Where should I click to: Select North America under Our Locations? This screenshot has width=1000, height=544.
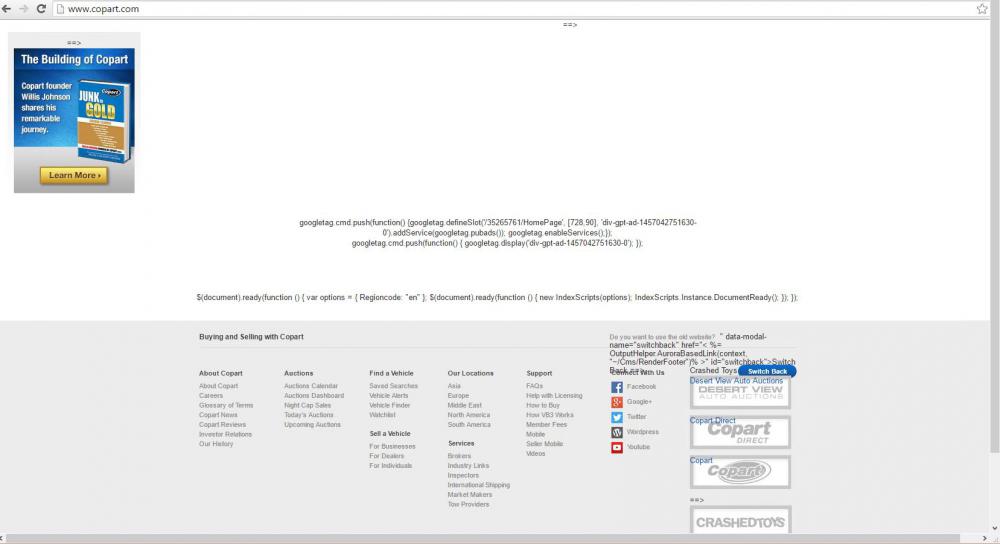click(x=469, y=415)
